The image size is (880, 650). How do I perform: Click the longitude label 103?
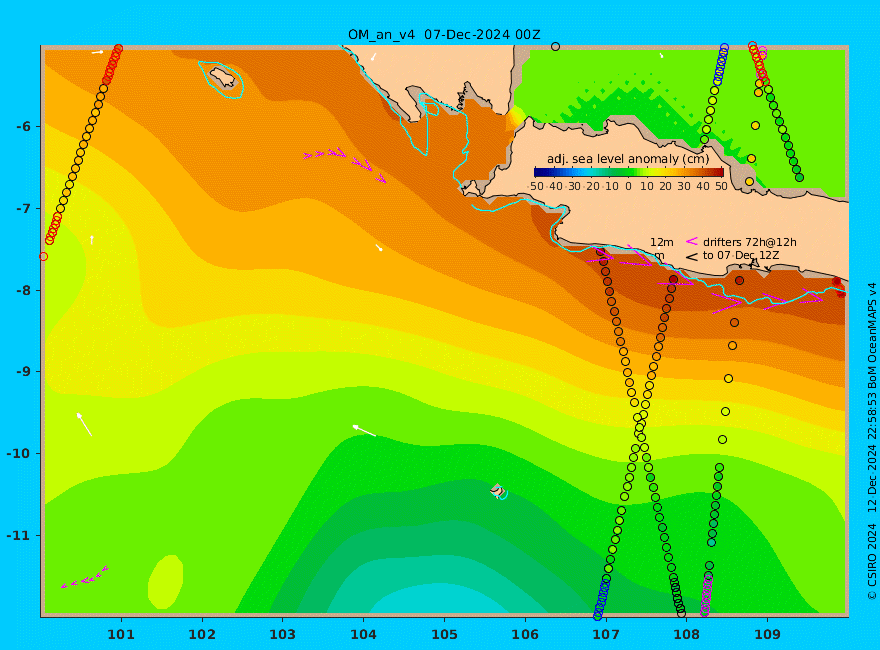[x=282, y=634]
